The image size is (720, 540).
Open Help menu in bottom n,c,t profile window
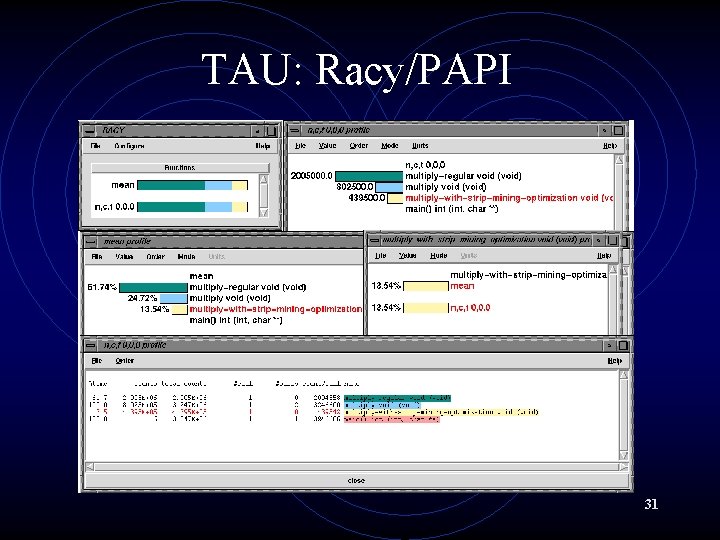(x=614, y=361)
